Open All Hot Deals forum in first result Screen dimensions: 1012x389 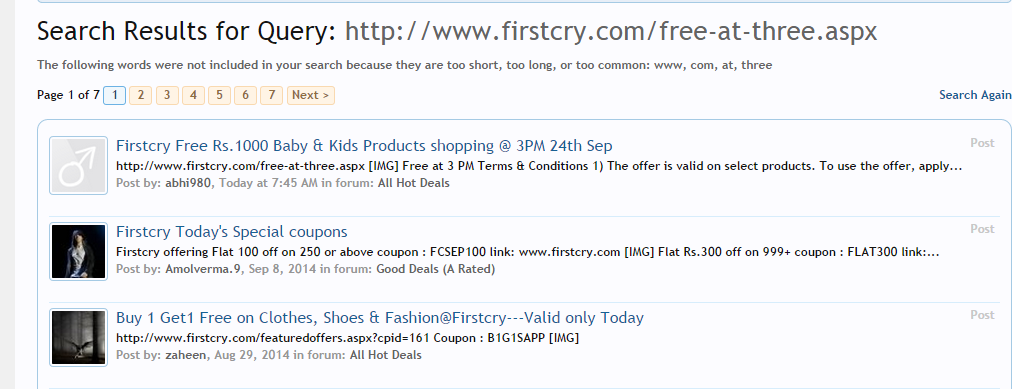(414, 183)
